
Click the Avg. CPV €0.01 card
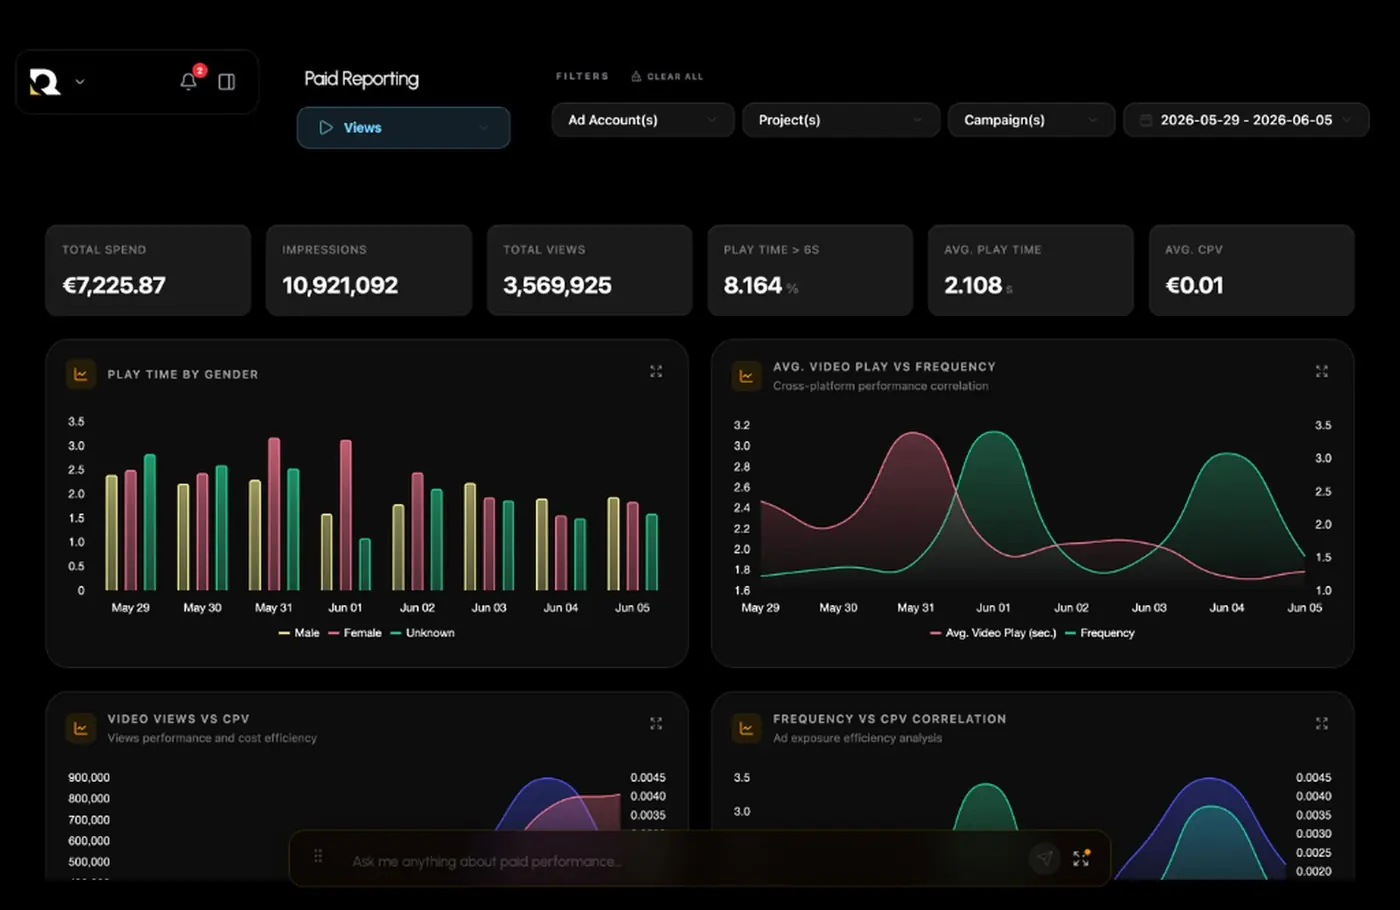click(1252, 270)
